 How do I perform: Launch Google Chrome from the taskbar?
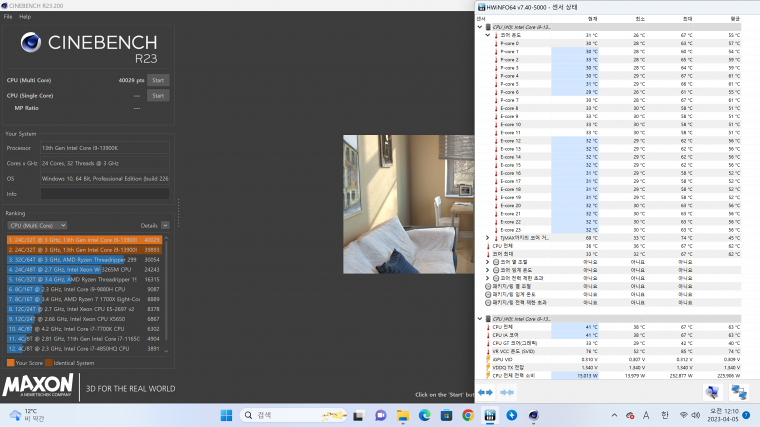468,415
